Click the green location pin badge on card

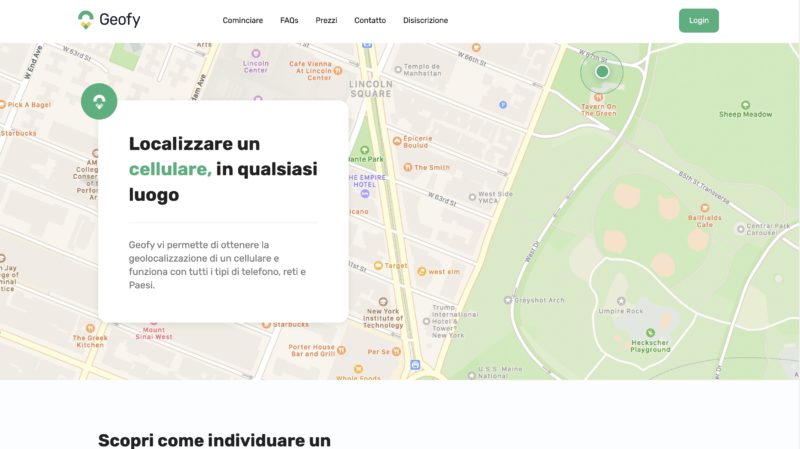coord(99,101)
